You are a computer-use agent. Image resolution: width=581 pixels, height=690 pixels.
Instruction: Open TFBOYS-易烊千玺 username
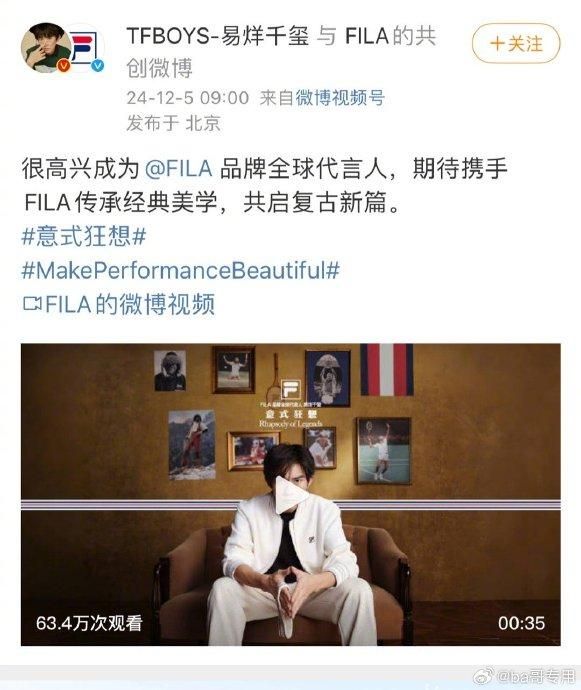(x=218, y=36)
